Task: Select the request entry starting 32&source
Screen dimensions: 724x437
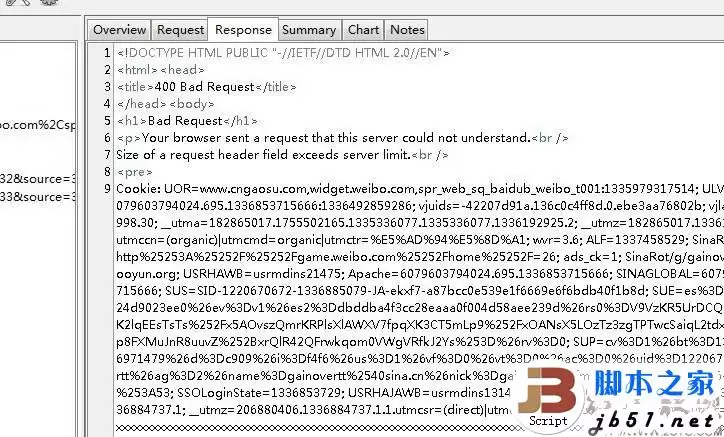Action: 38,179
